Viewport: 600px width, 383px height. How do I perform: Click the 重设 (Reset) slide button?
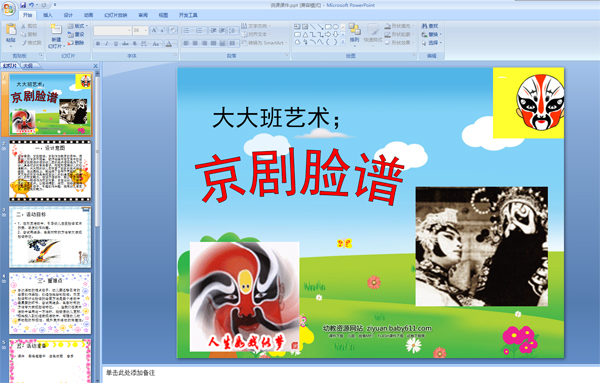[x=76, y=34]
